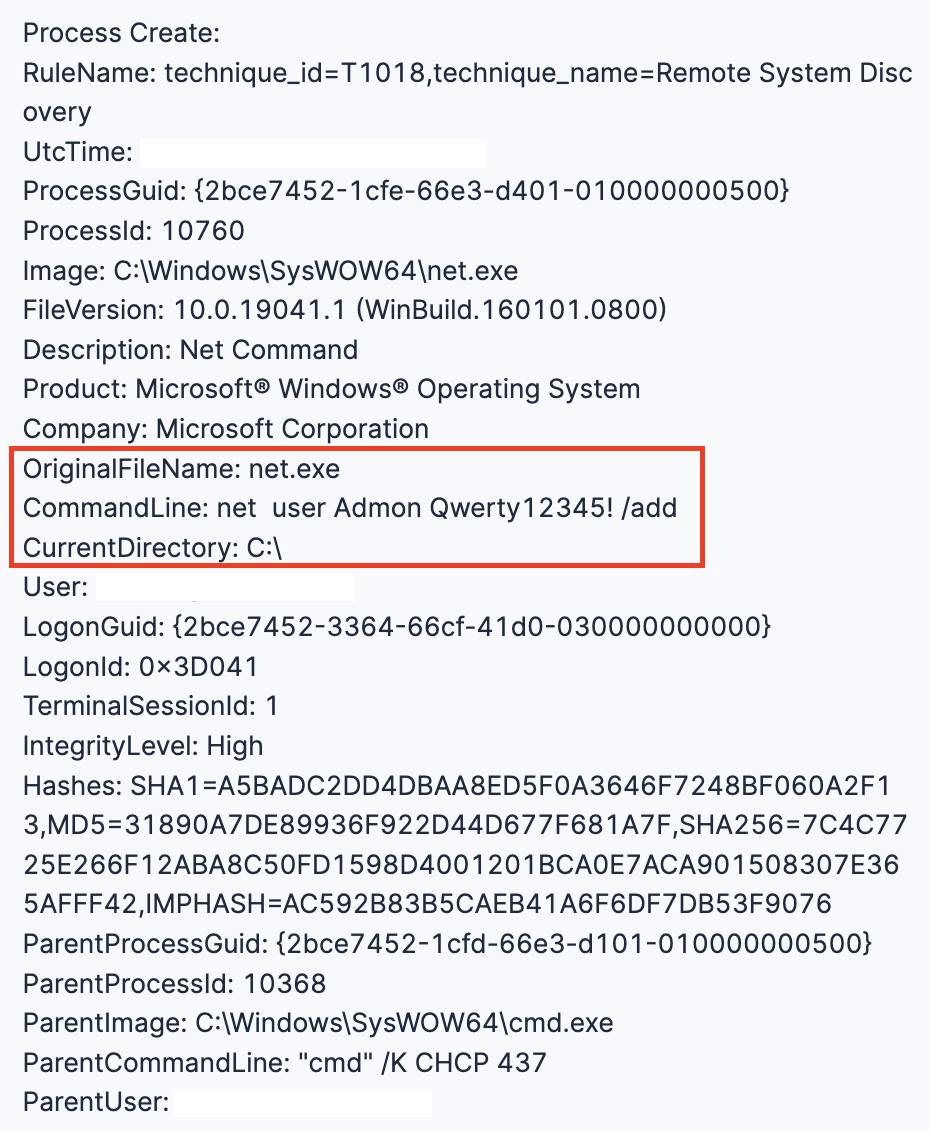
Task: Click the OriginalFileName net.exe line
Action: (x=181, y=469)
